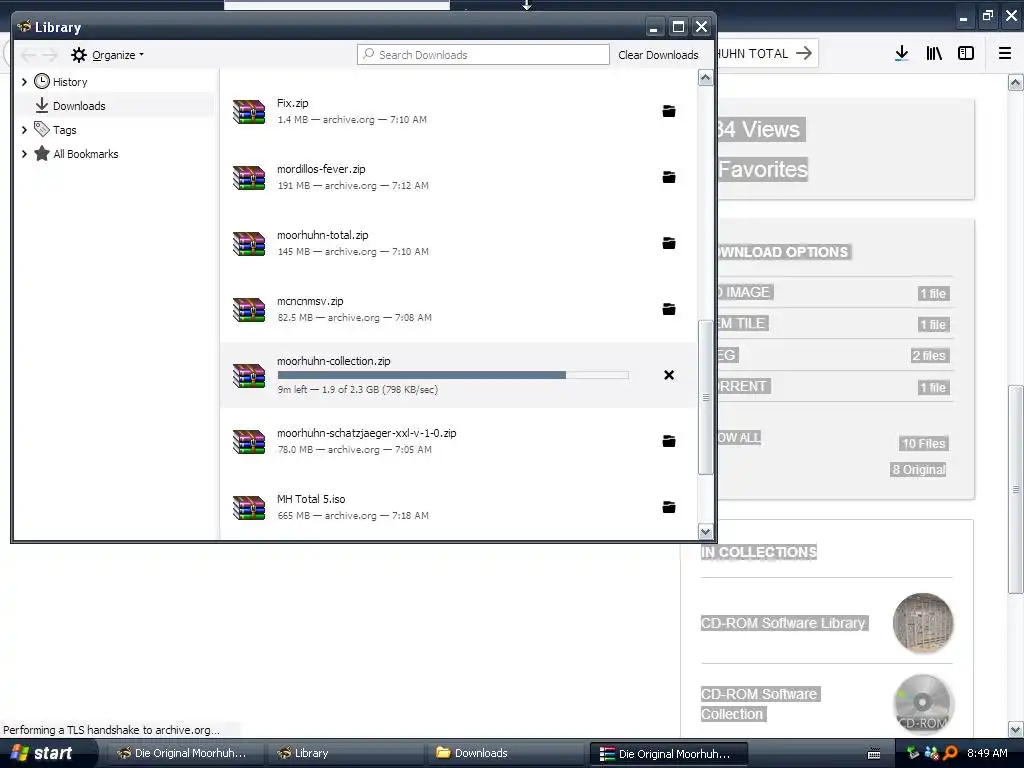1024x768 pixels.
Task: Click CD-ROM Software Library thumbnail image
Action: (x=923, y=622)
